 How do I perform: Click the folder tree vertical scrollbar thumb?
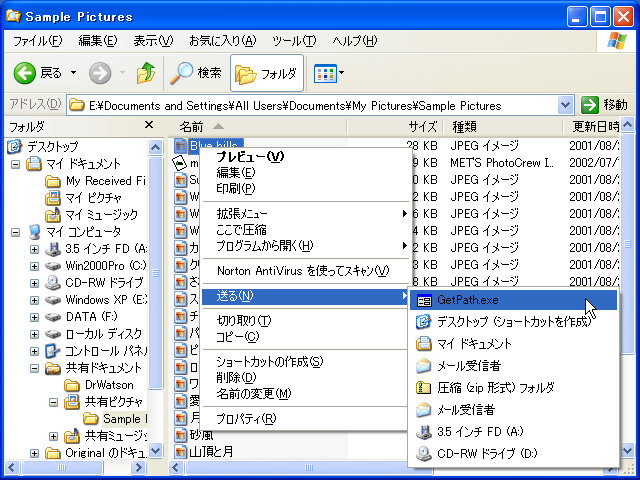click(156, 272)
